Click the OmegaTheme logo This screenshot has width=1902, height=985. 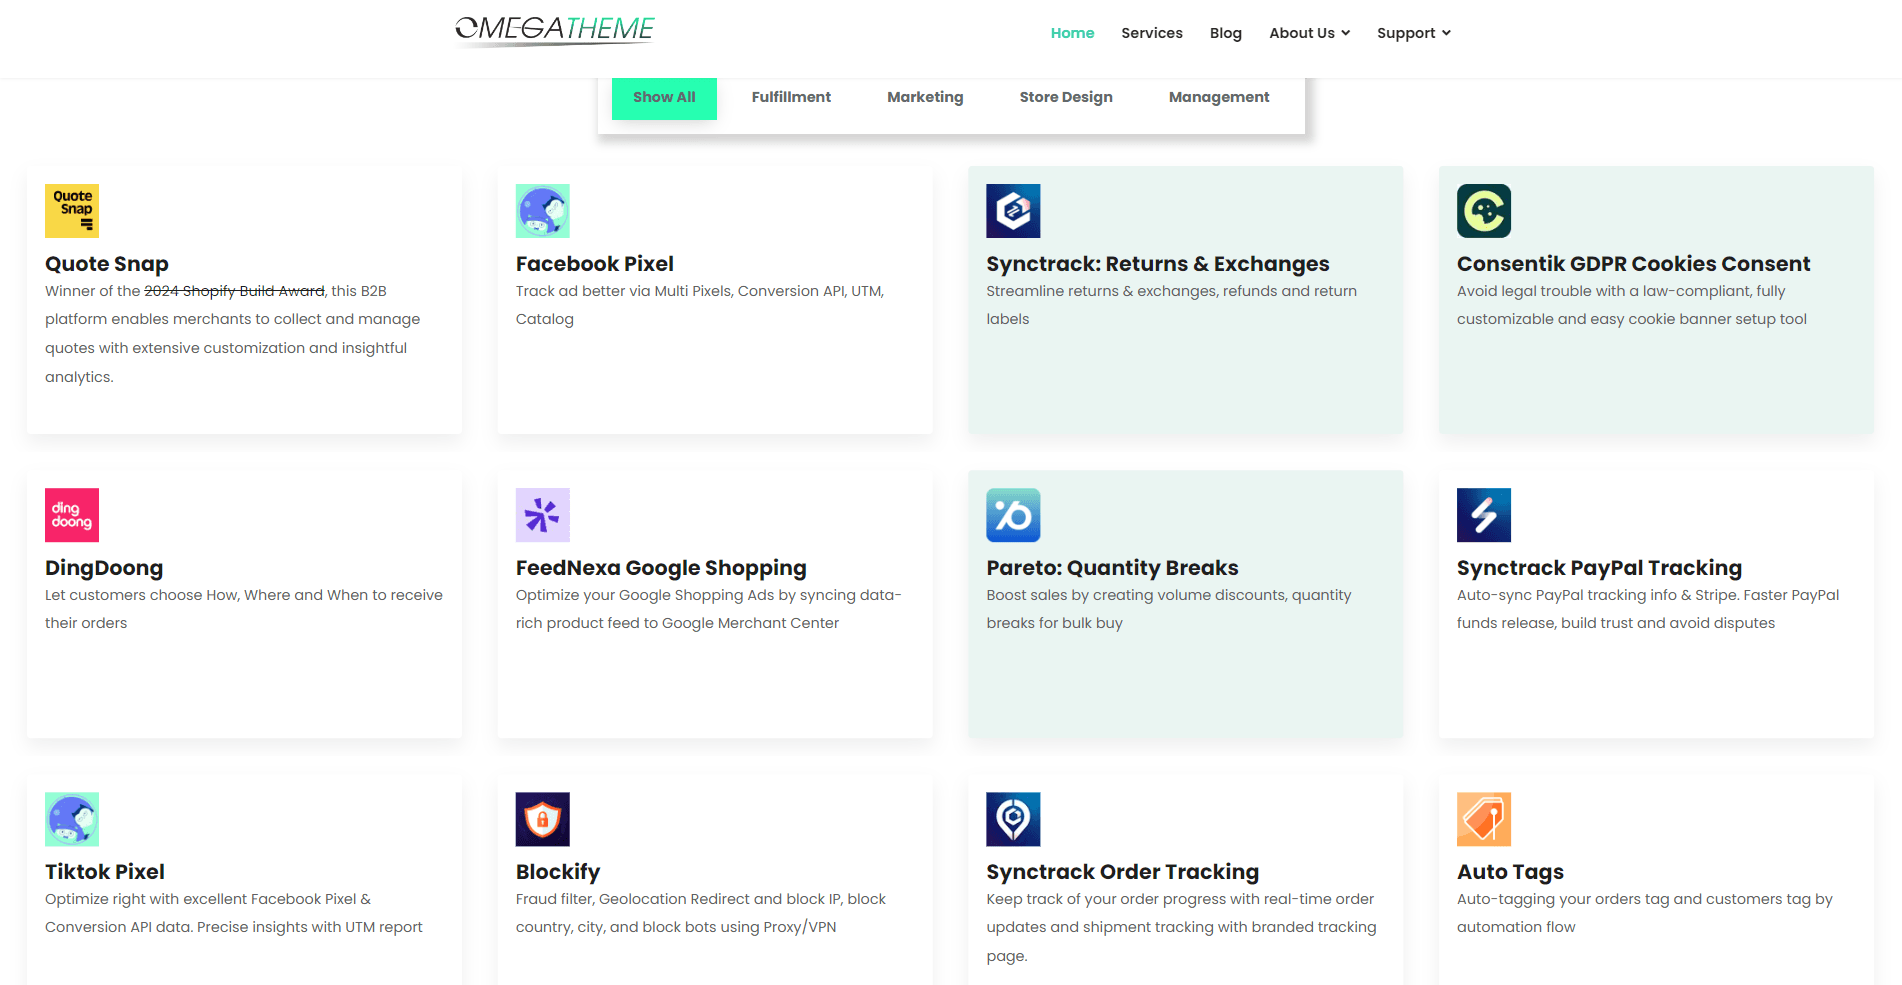(555, 31)
